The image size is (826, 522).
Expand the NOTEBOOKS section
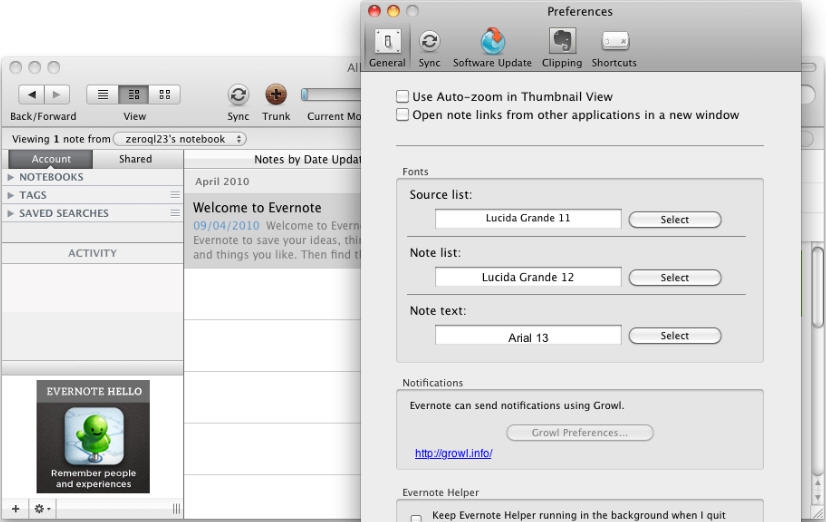pos(11,177)
